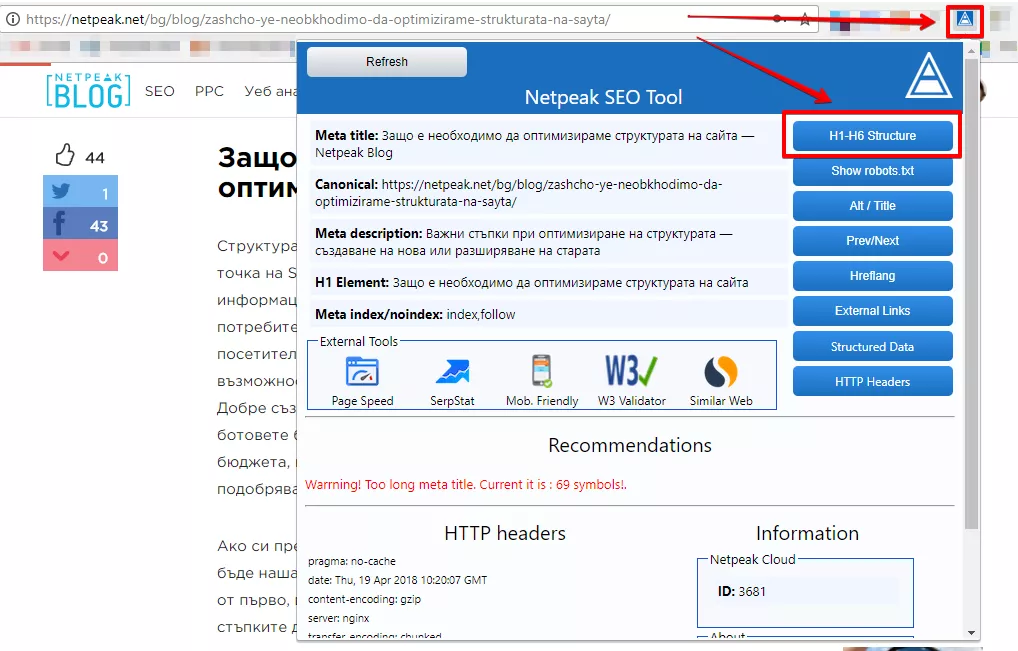Select the Meta index/noindex value

480,315
